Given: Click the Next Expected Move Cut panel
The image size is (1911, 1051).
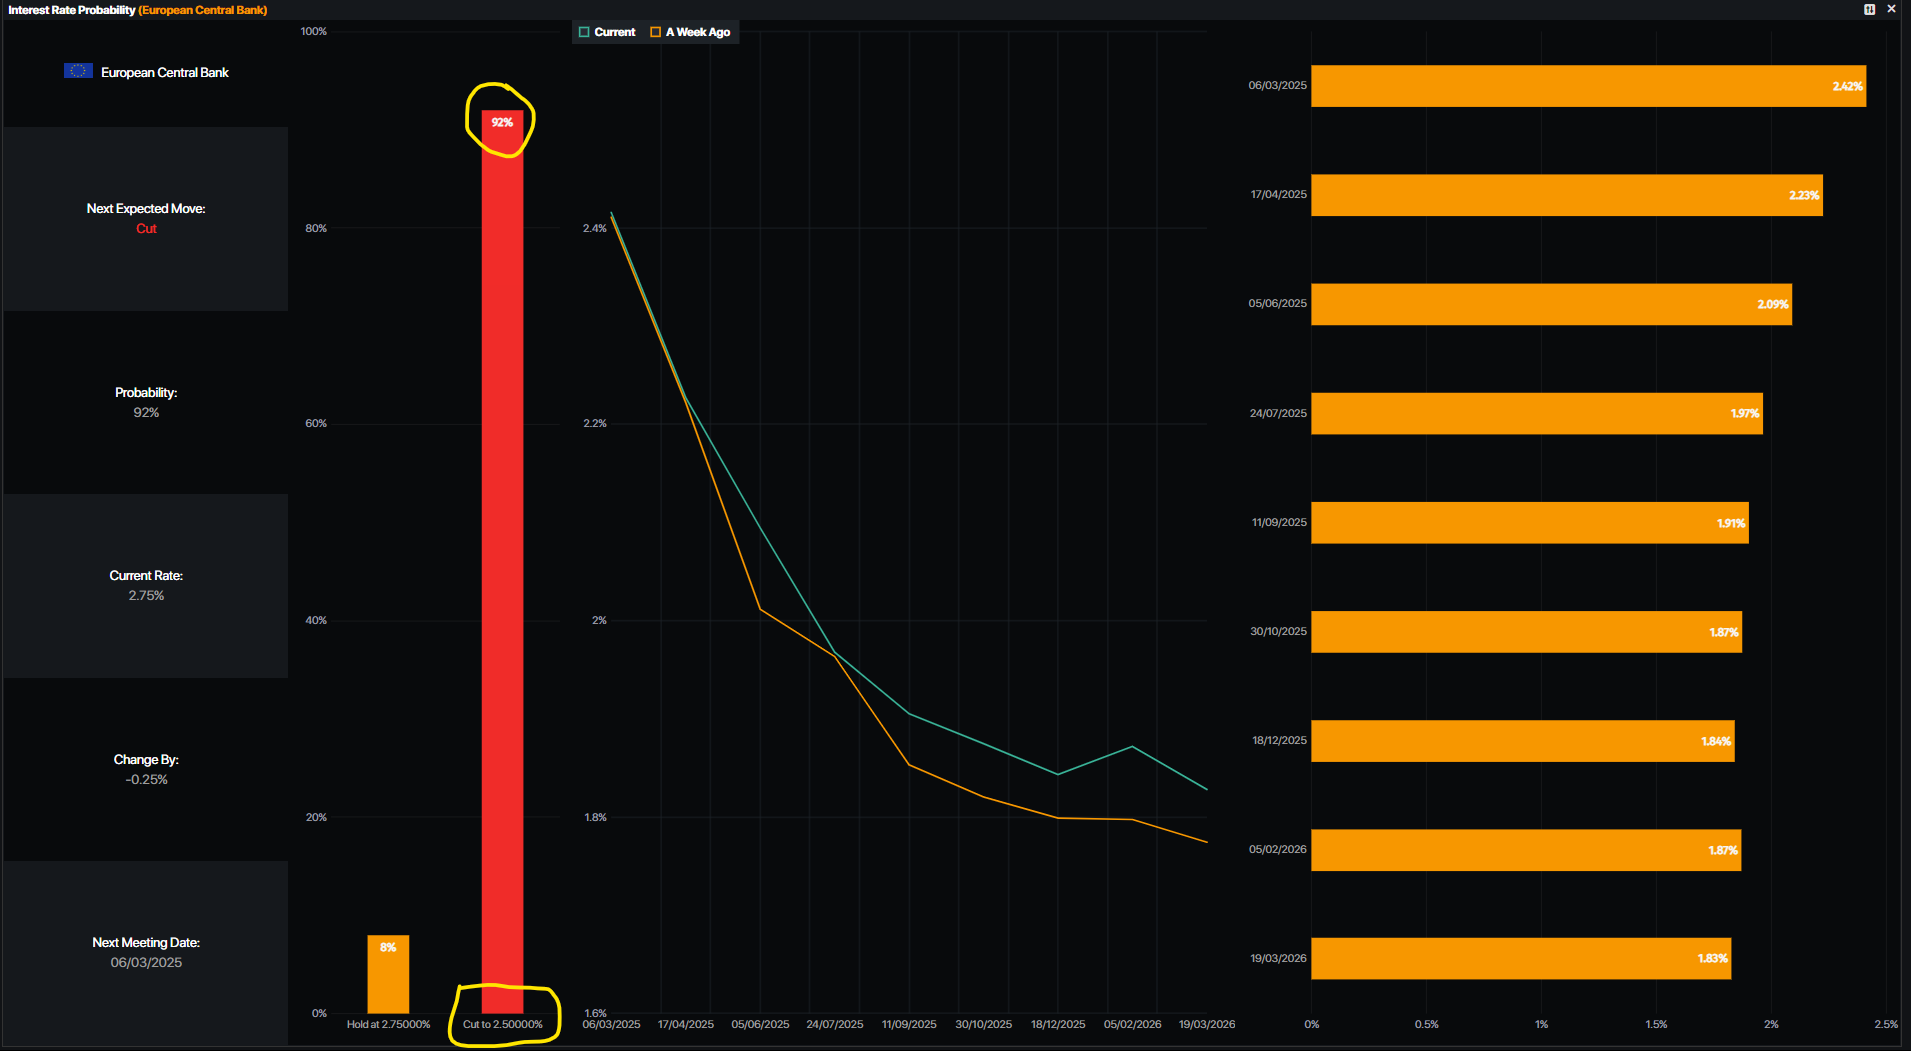Looking at the screenshot, I should pyautogui.click(x=146, y=218).
